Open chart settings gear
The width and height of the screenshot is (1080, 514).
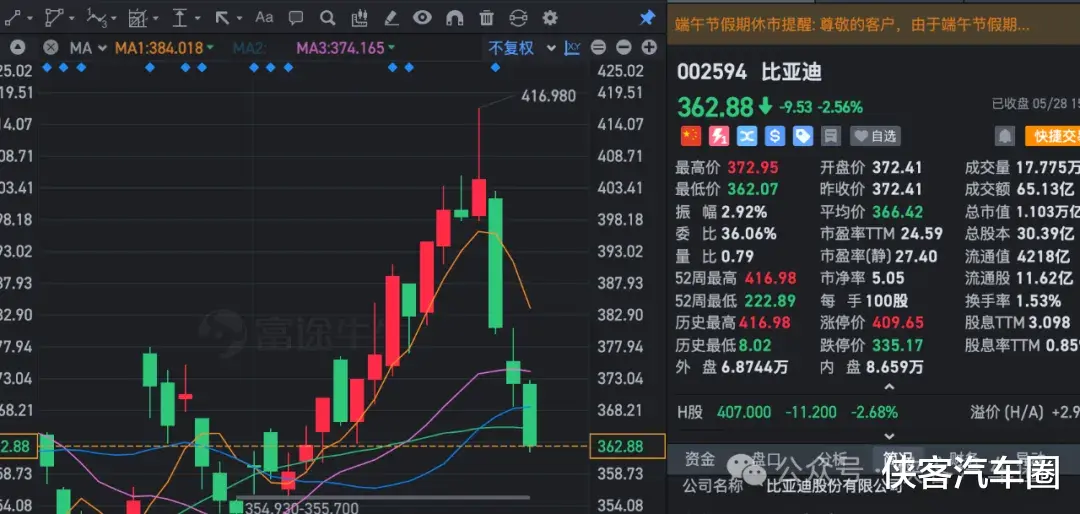click(550, 18)
